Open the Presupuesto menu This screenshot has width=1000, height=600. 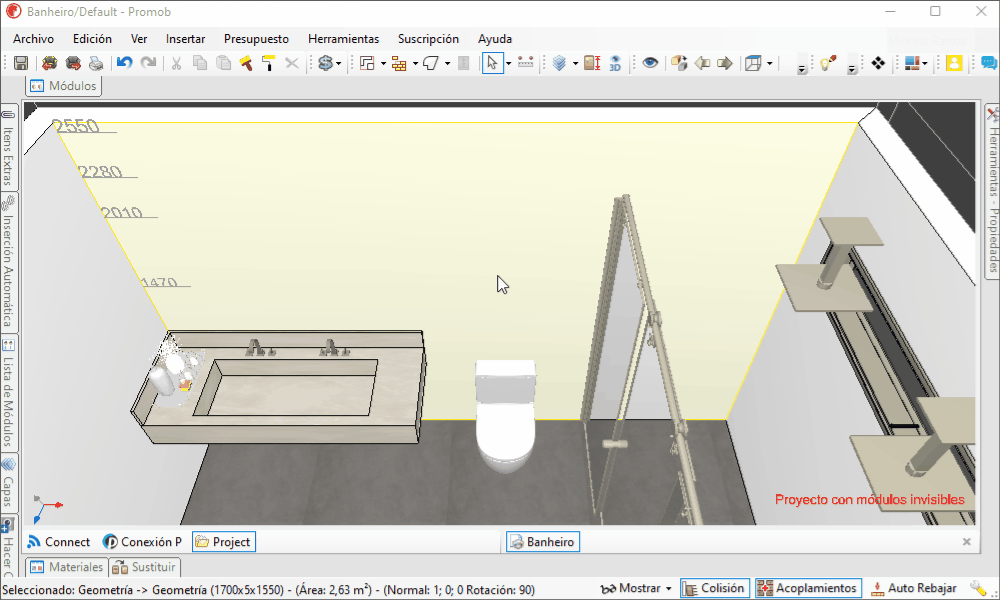tap(256, 39)
